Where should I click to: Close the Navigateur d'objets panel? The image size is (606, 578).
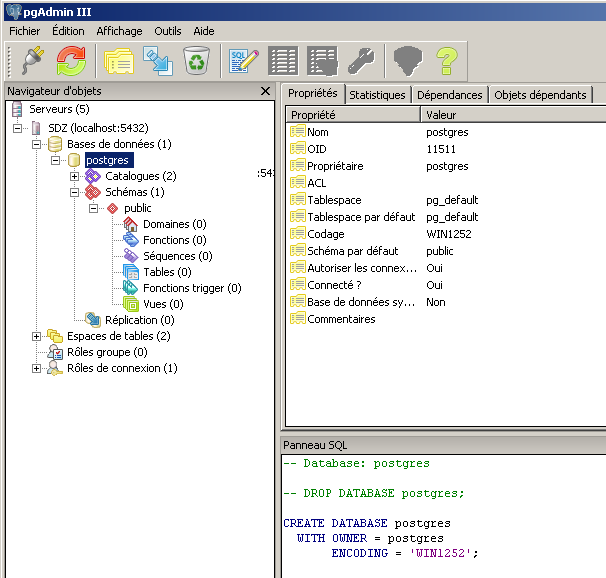265,91
